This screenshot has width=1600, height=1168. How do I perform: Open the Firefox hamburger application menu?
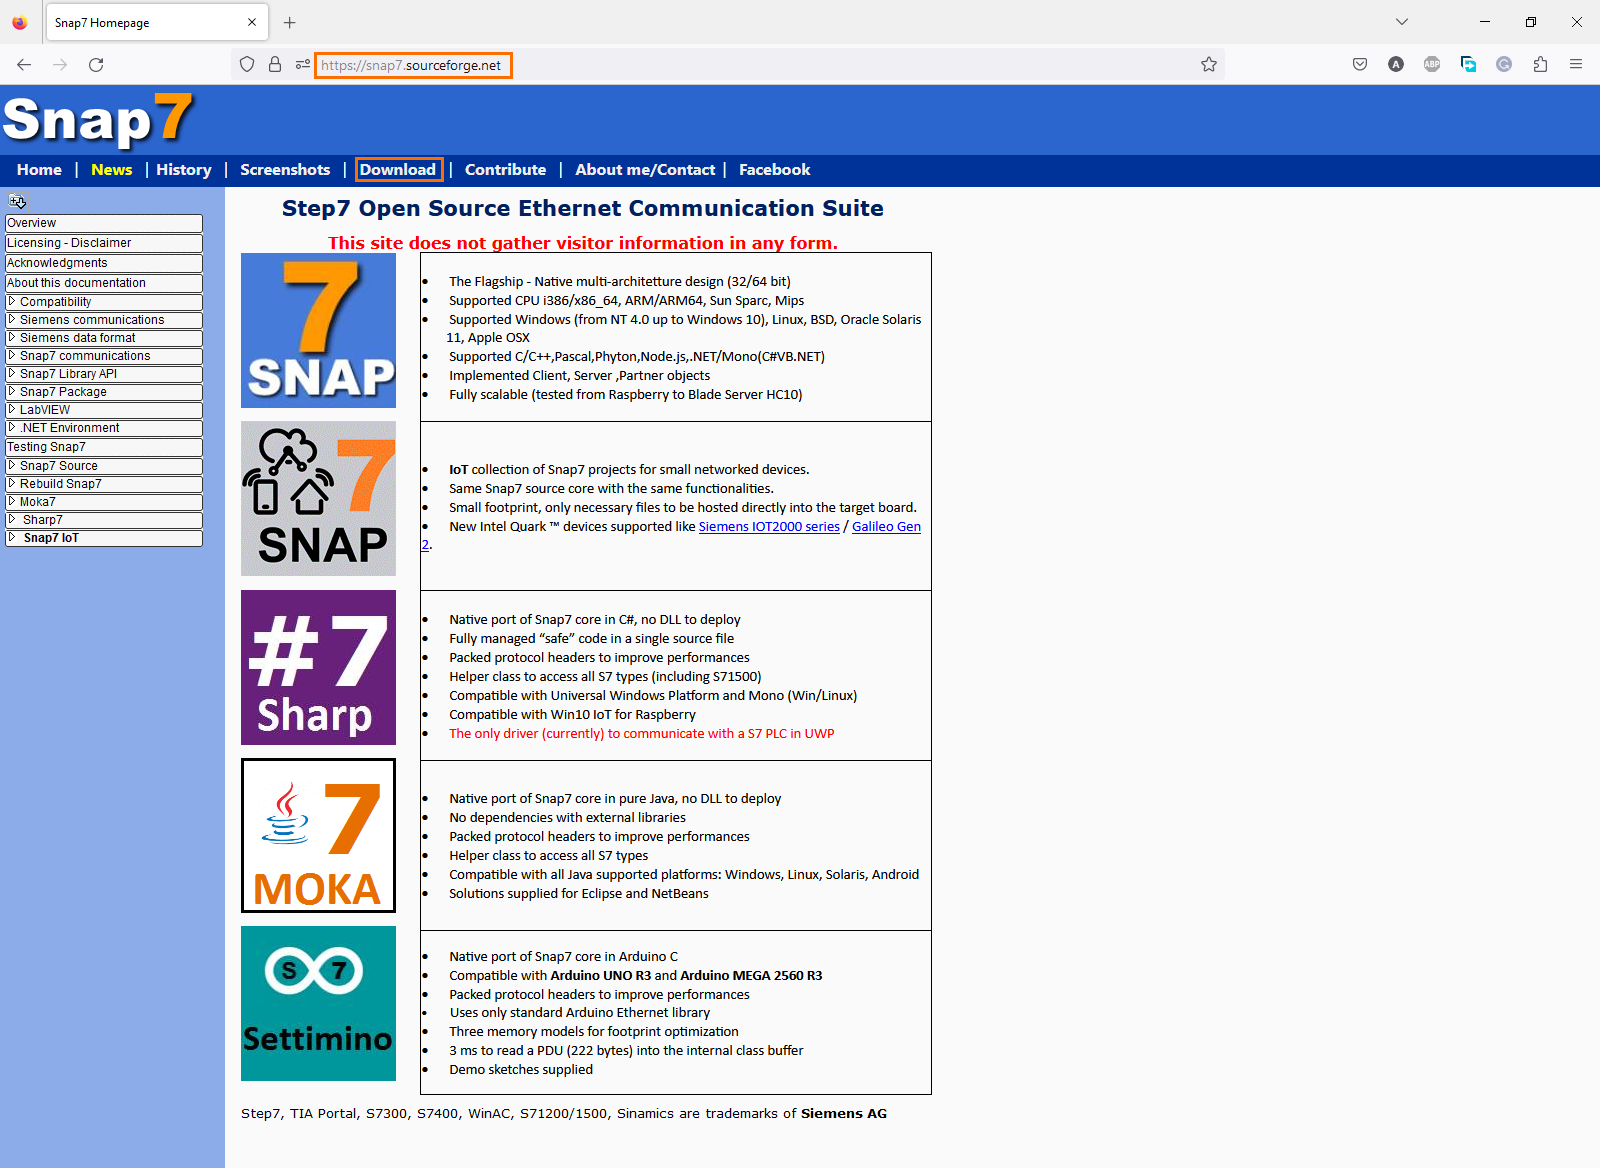(1576, 65)
